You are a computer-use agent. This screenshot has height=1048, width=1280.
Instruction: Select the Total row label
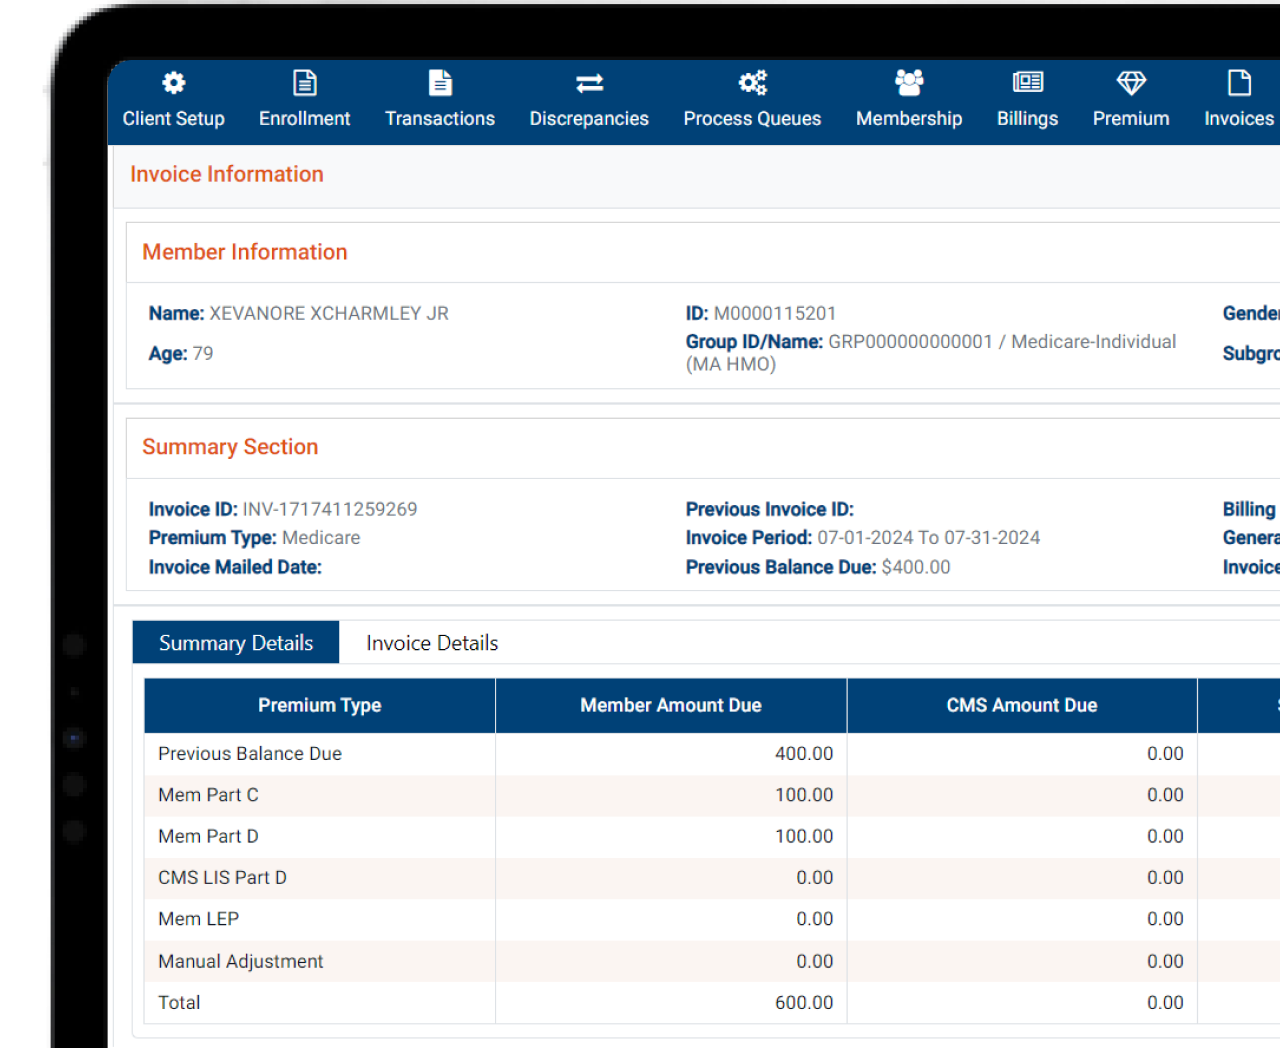[179, 1002]
